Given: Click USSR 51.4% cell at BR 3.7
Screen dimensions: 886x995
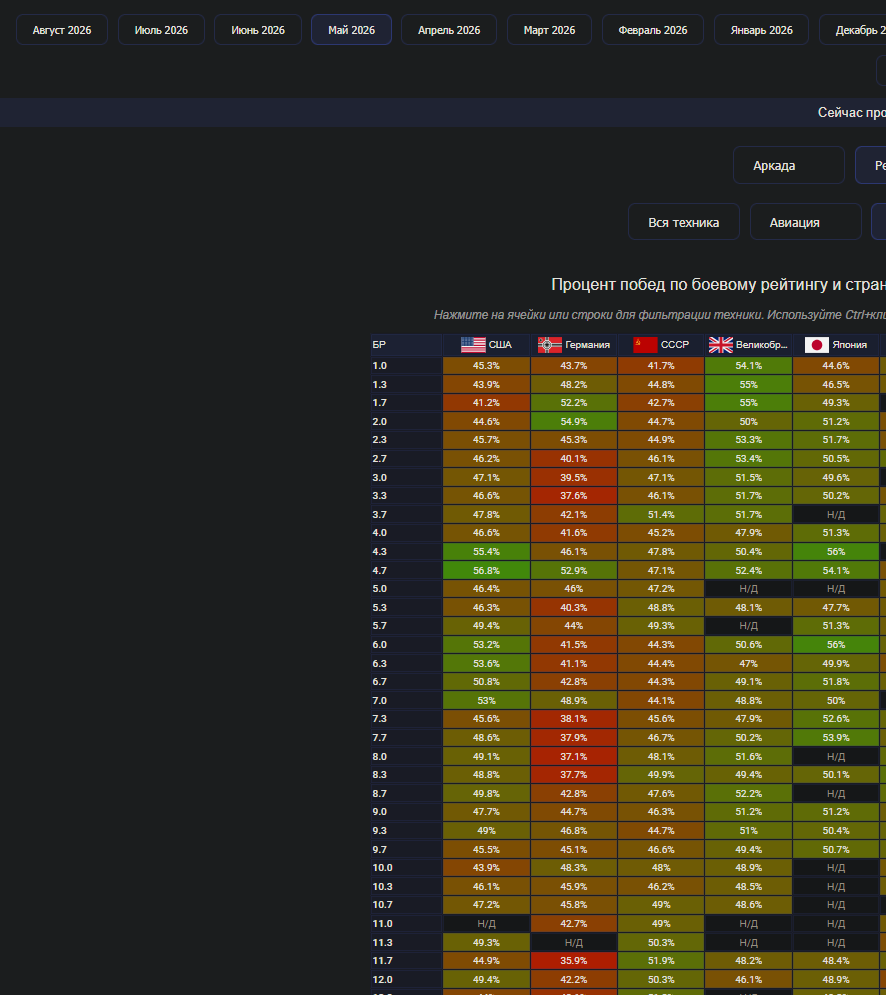Looking at the screenshot, I should [x=661, y=515].
